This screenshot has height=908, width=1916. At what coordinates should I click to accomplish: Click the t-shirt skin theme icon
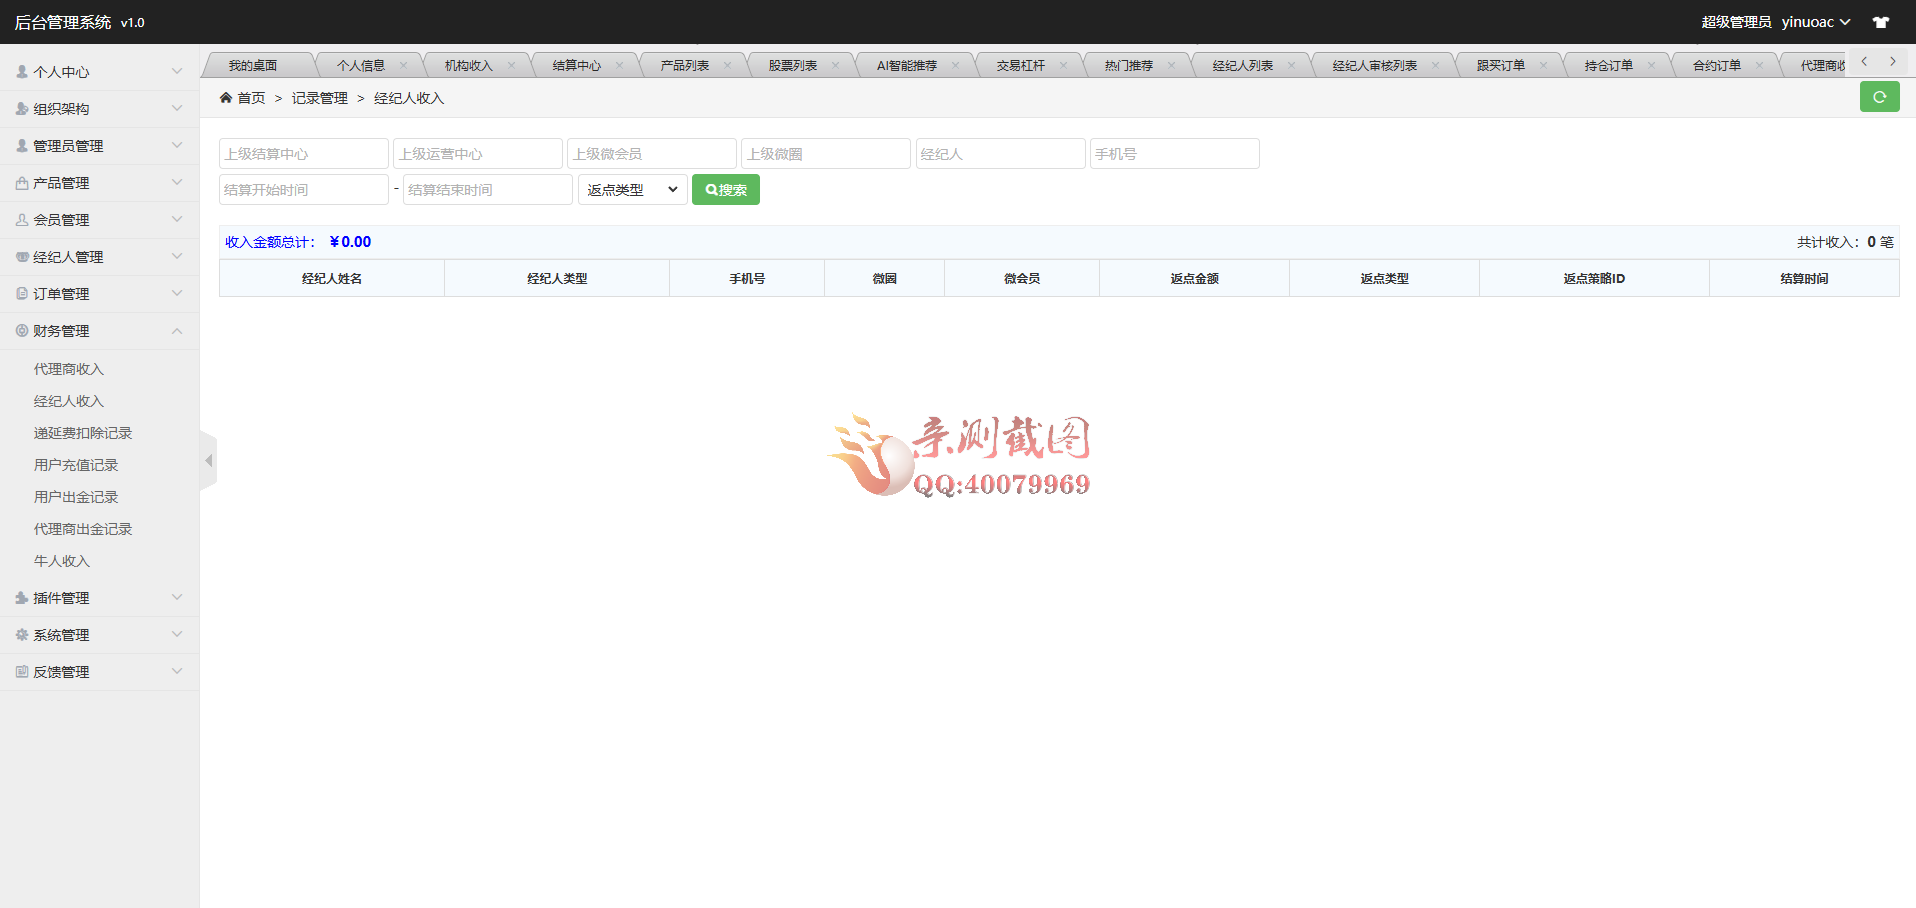1881,22
